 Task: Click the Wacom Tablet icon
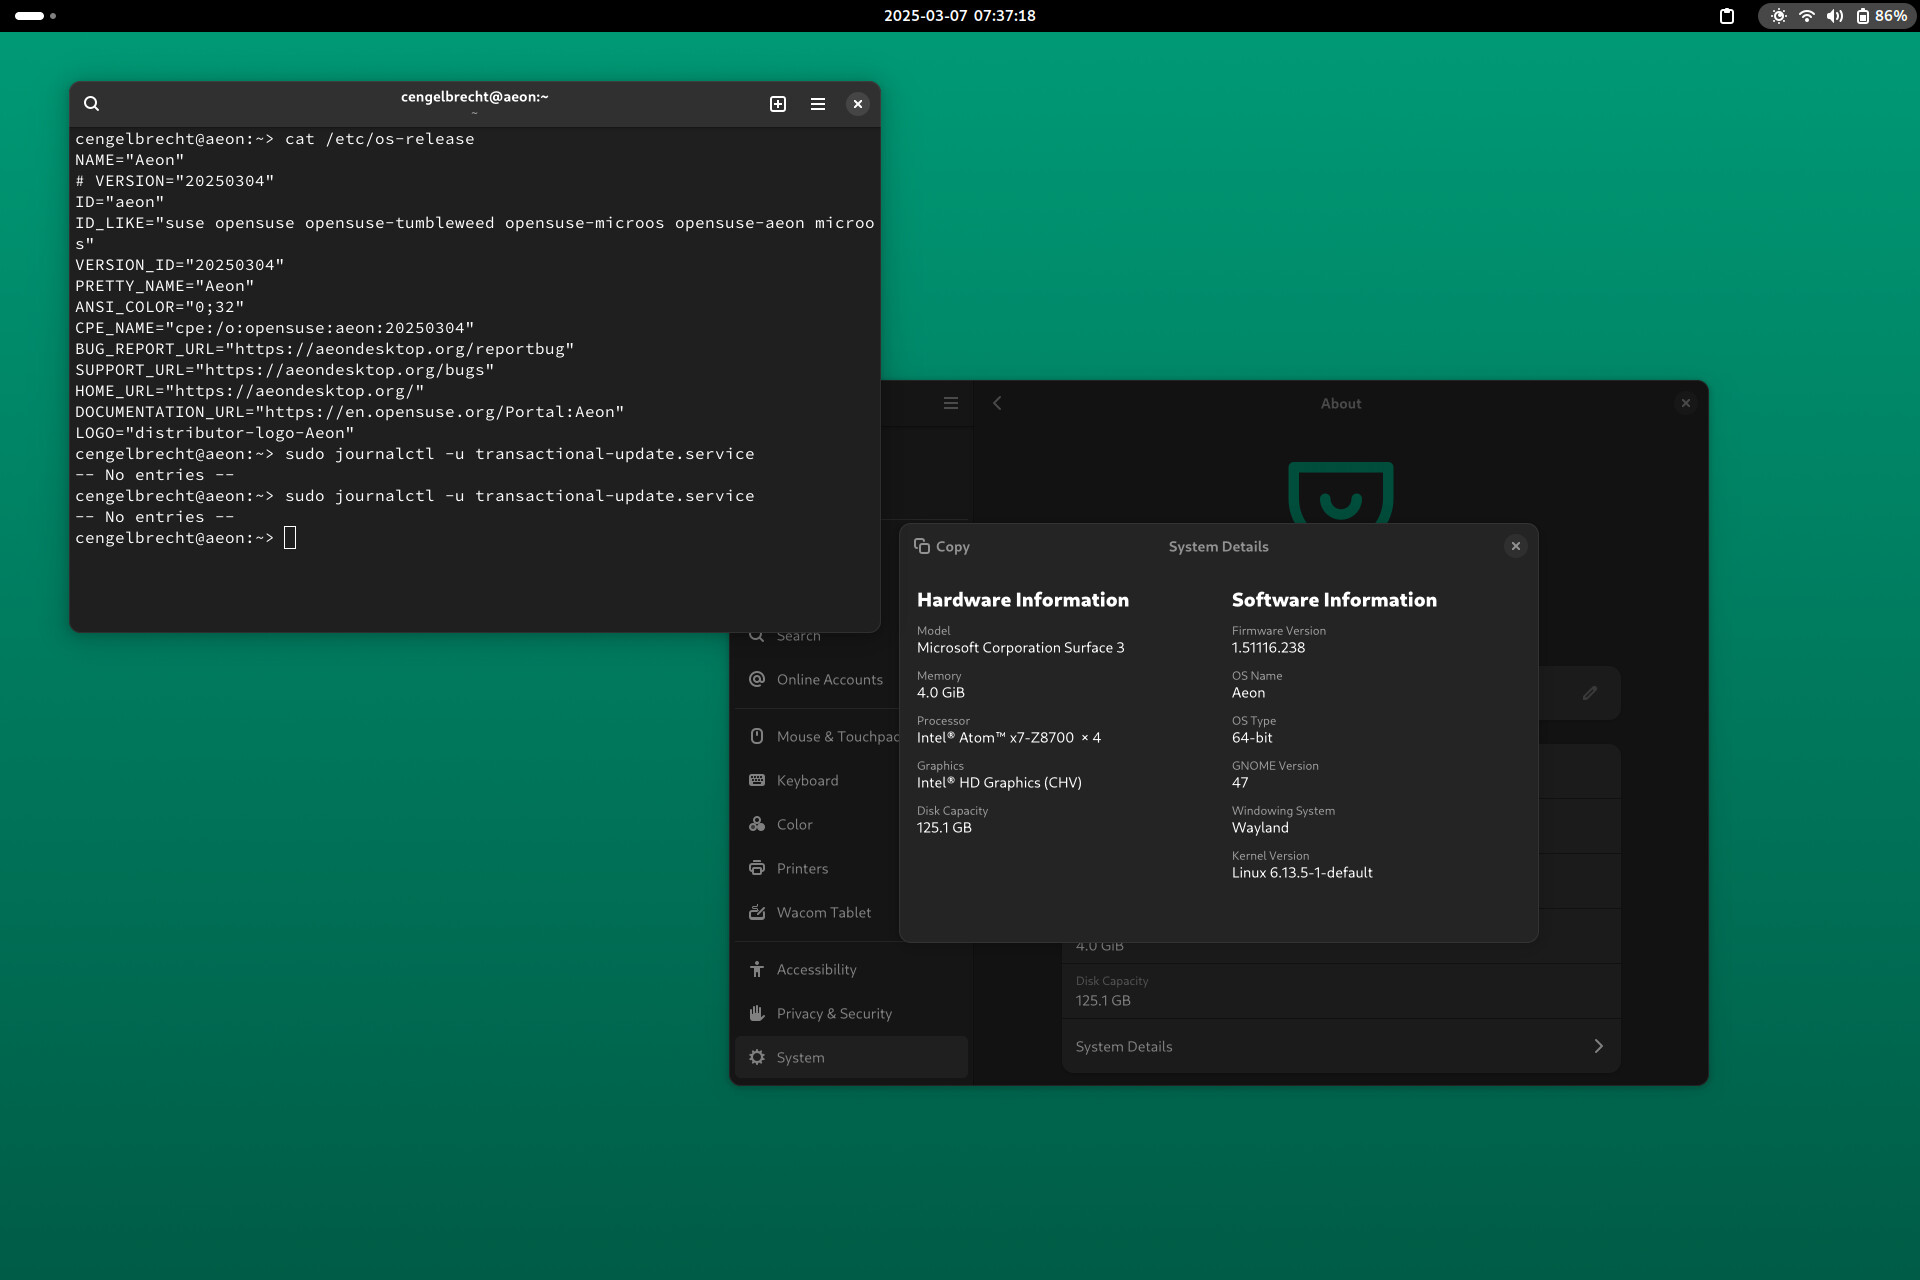[x=757, y=912]
